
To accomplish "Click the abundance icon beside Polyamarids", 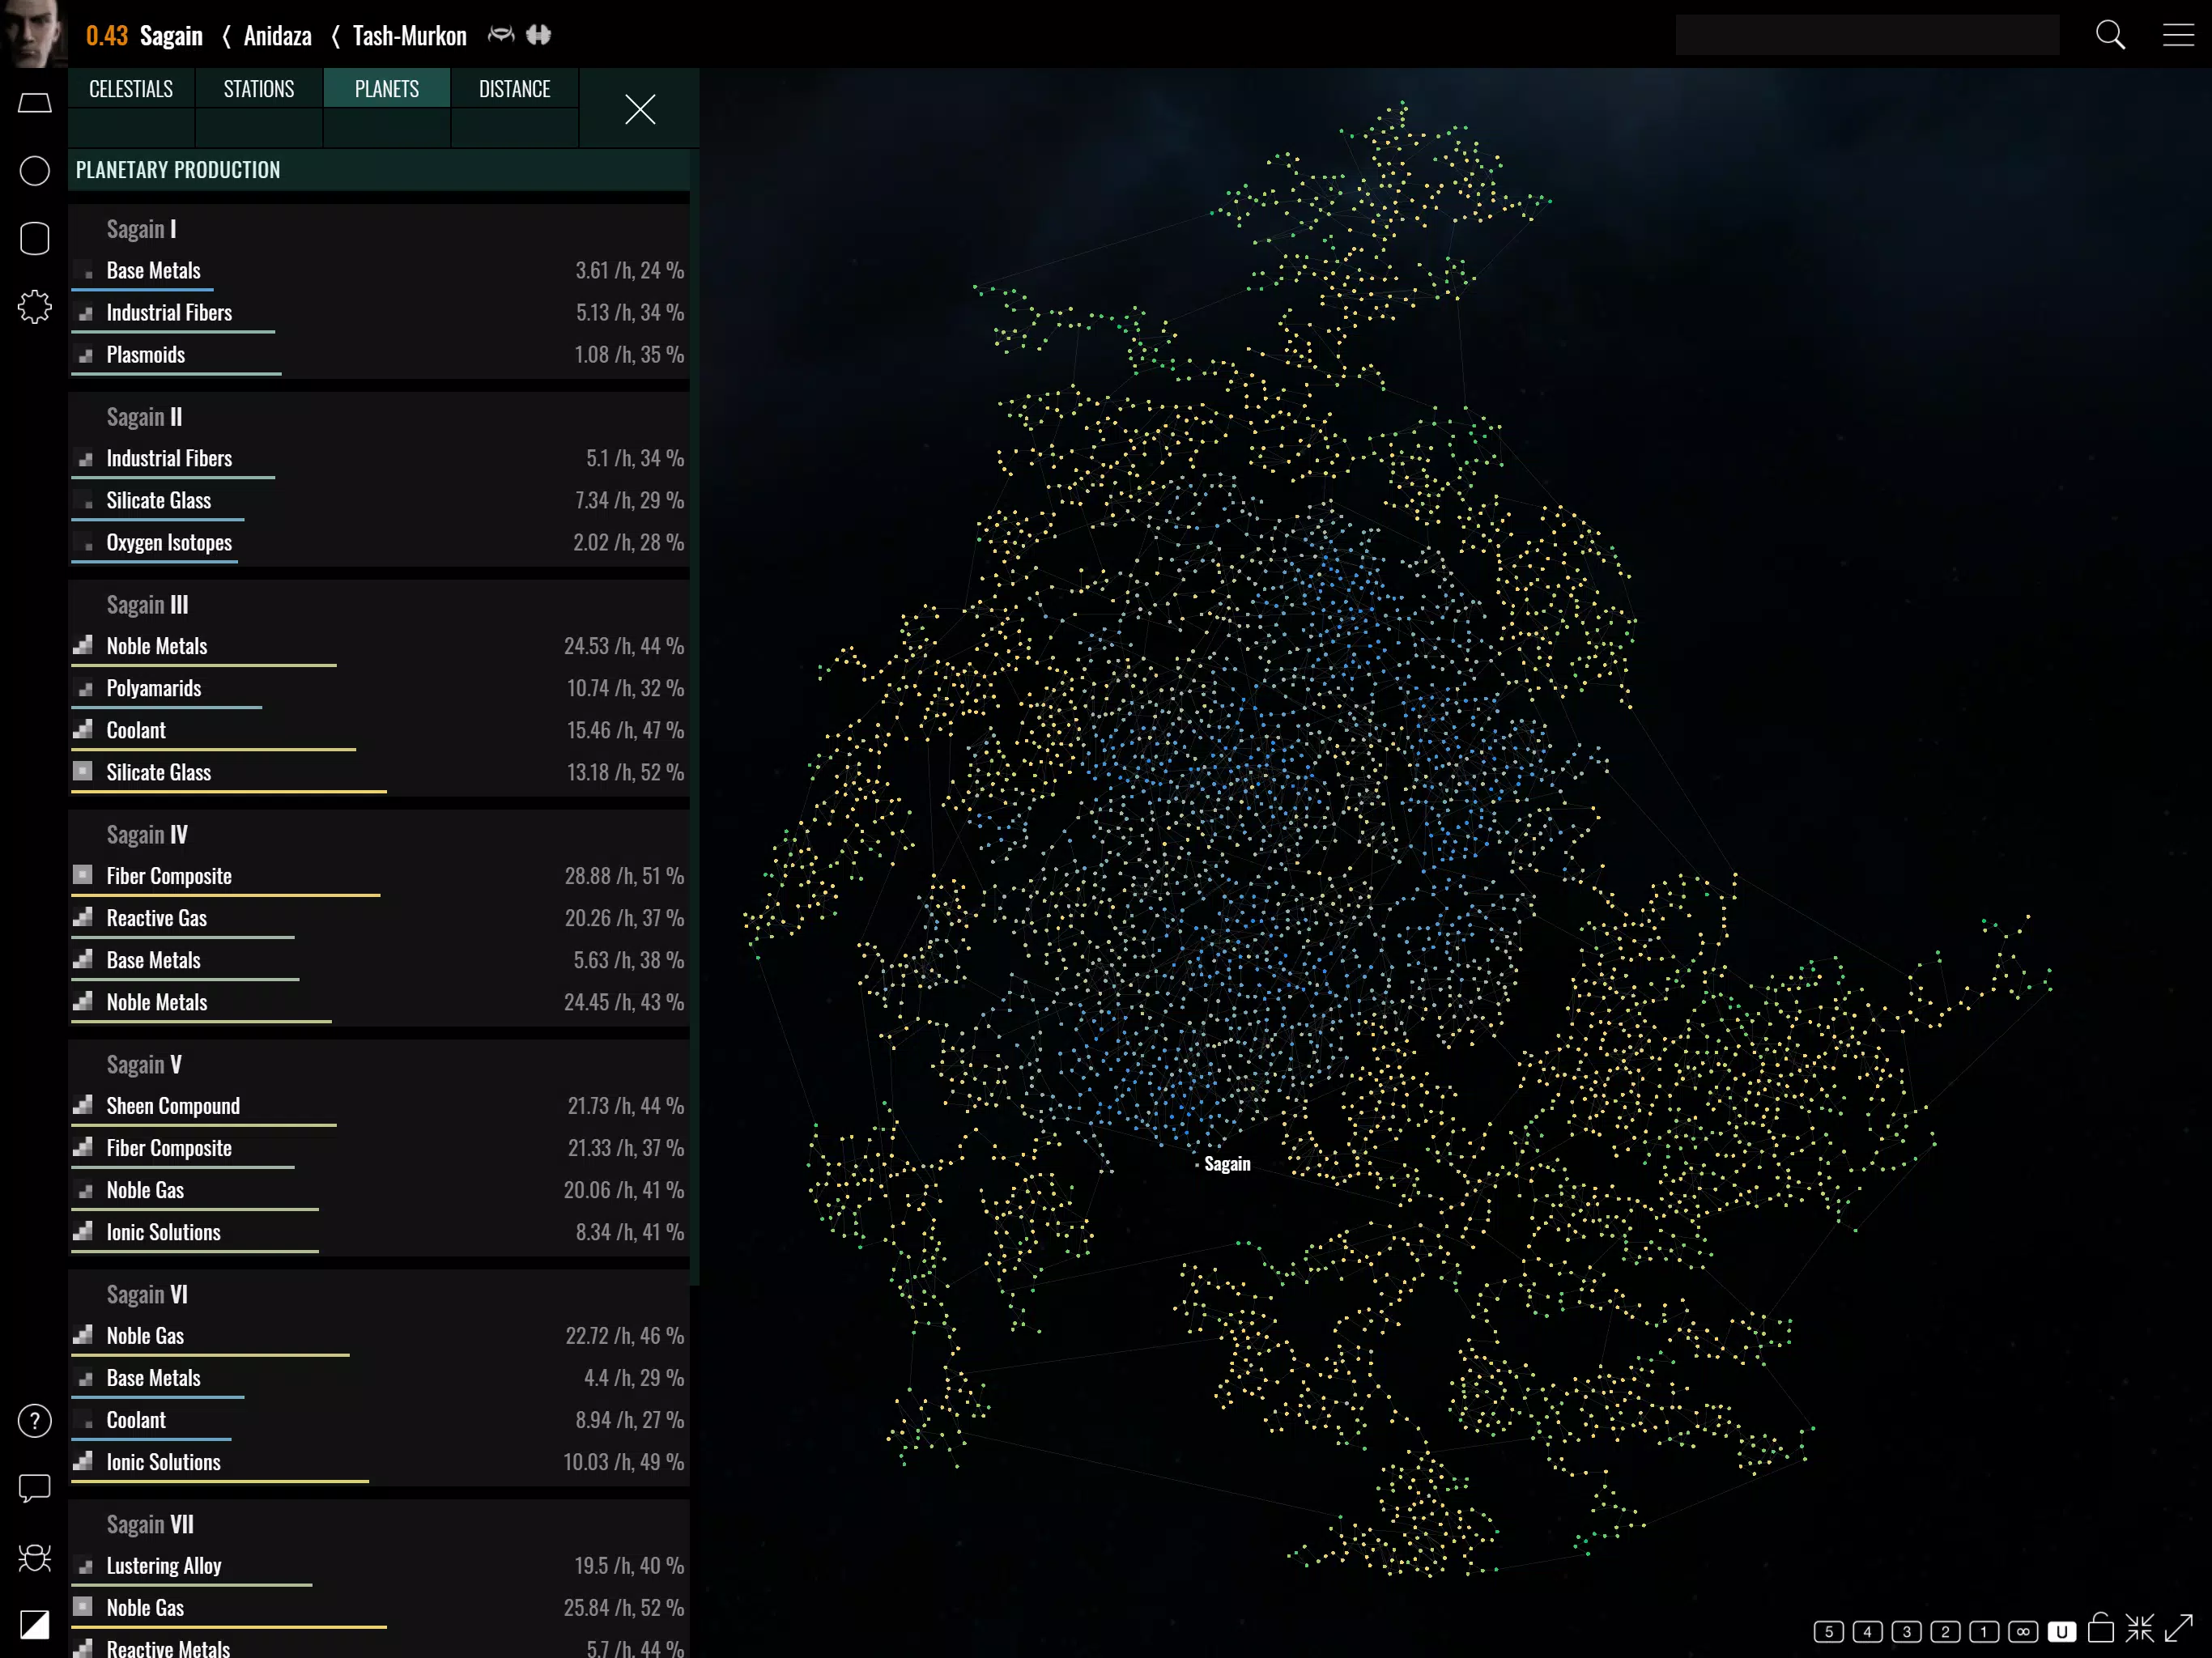I will 84,689.
